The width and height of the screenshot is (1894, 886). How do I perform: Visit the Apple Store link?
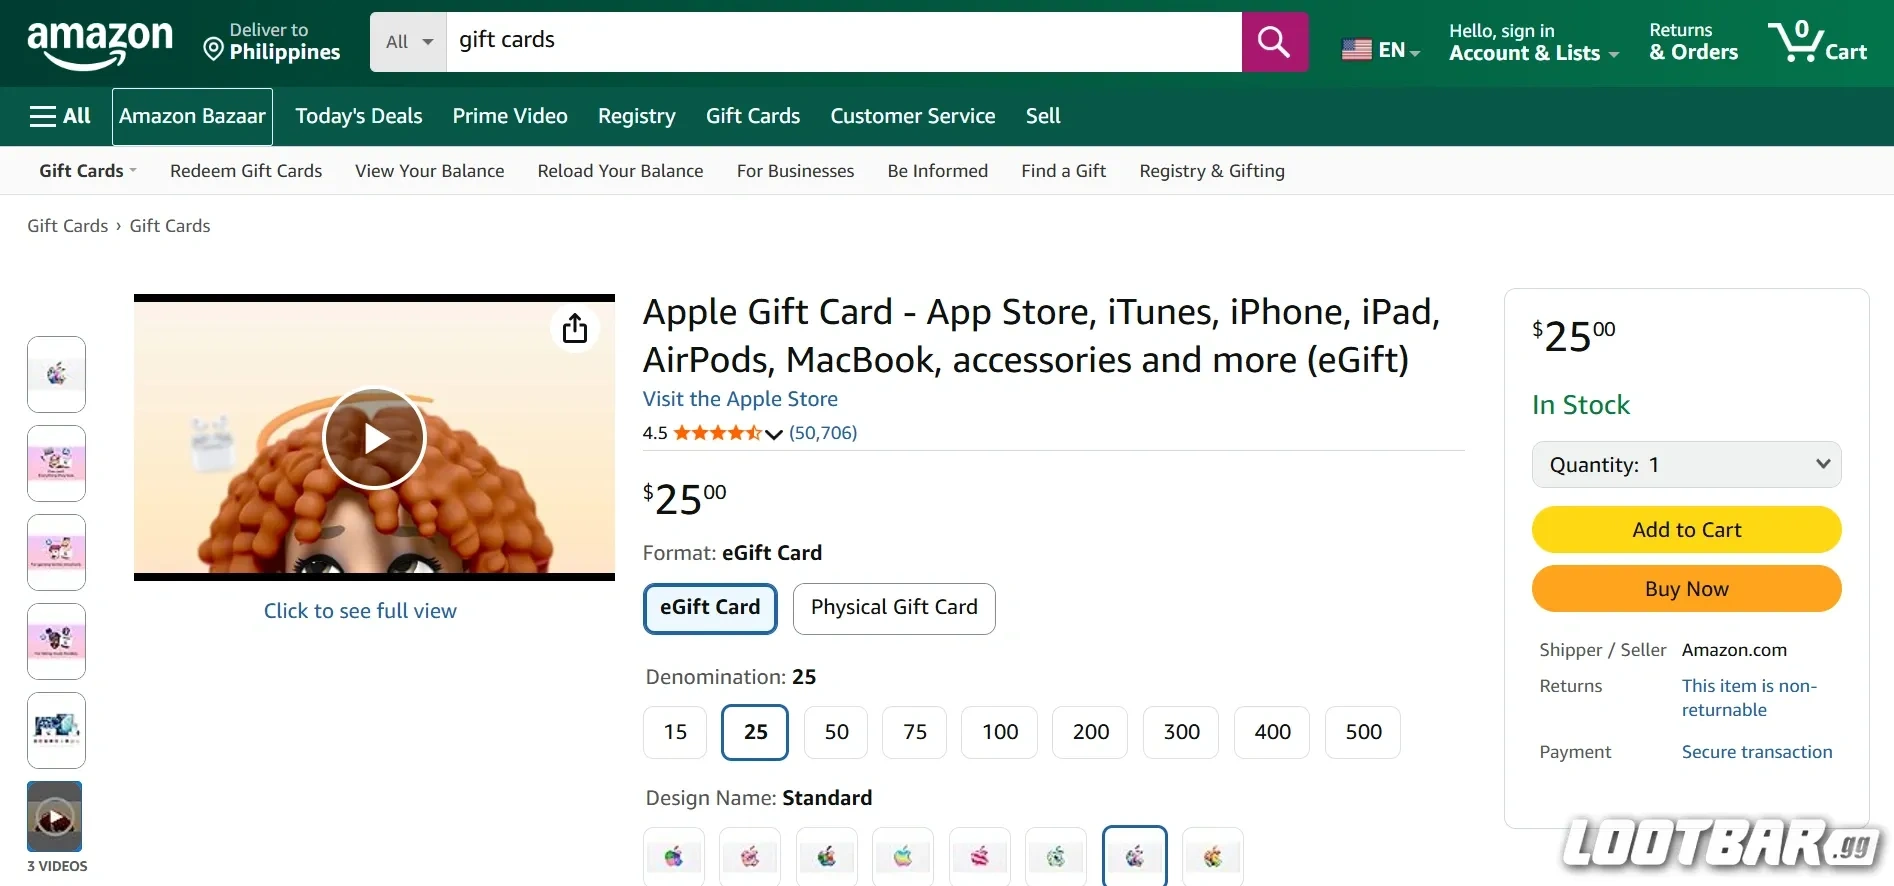tap(739, 398)
